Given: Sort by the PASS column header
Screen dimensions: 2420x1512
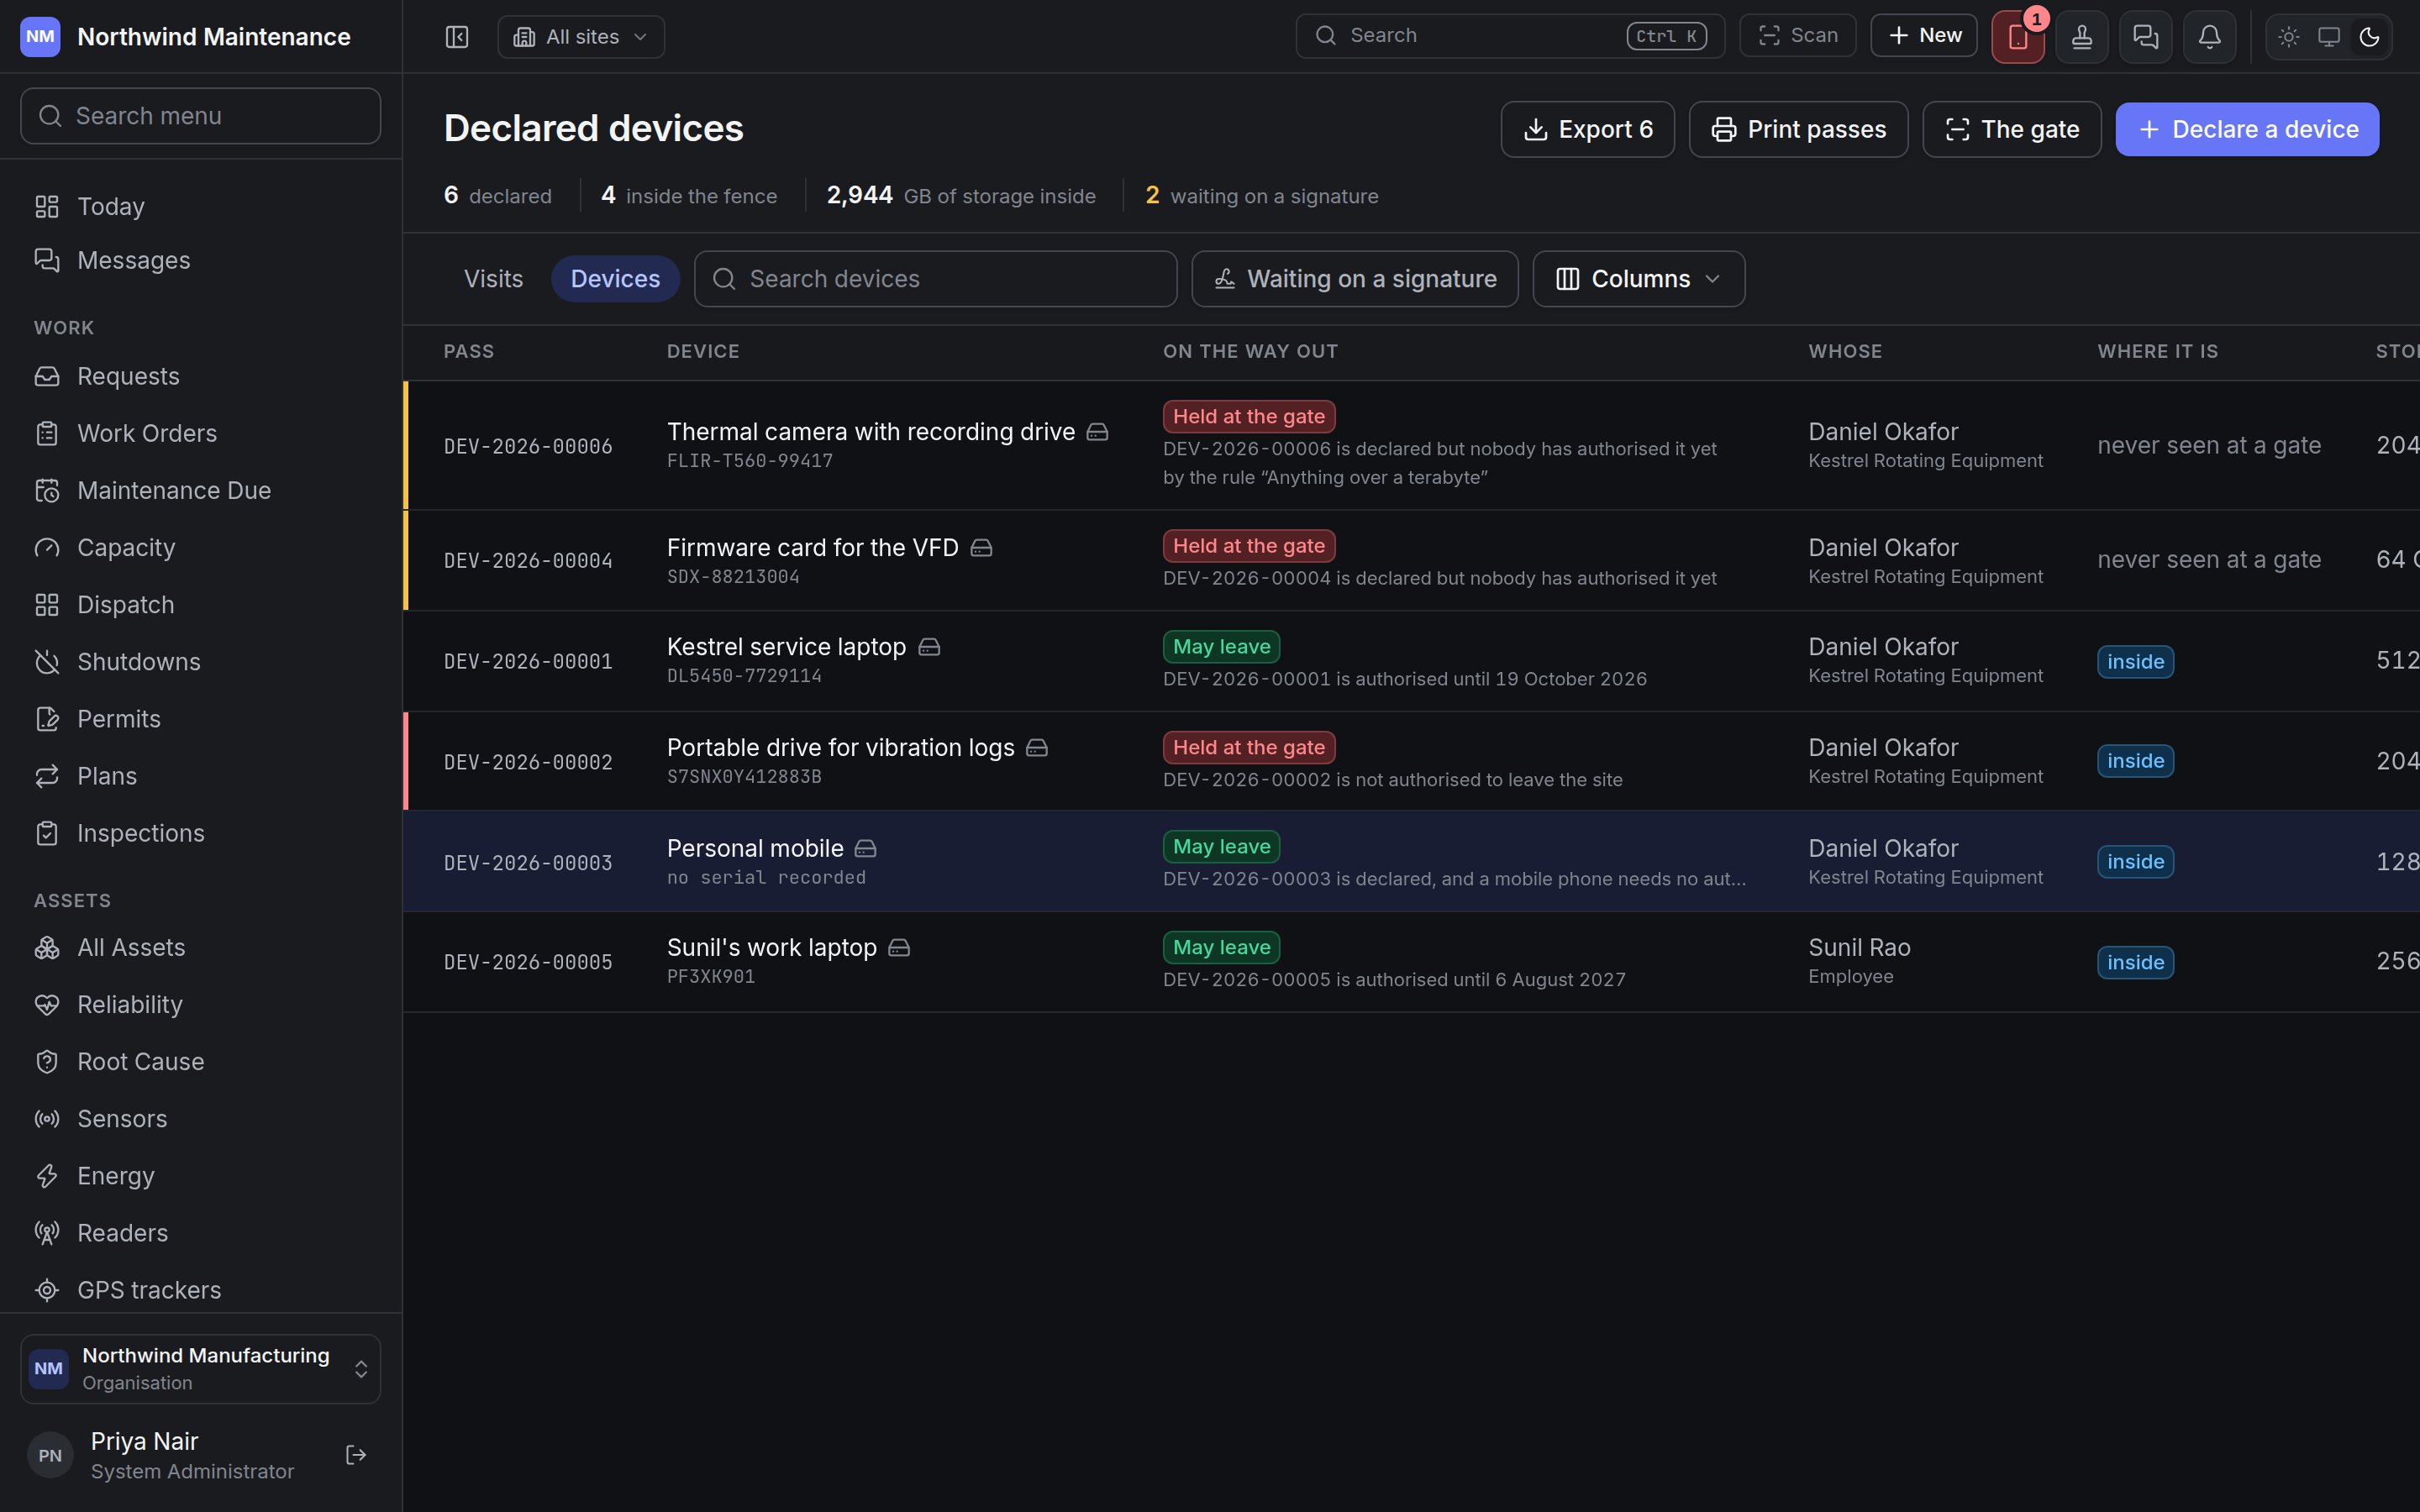Looking at the screenshot, I should (469, 352).
